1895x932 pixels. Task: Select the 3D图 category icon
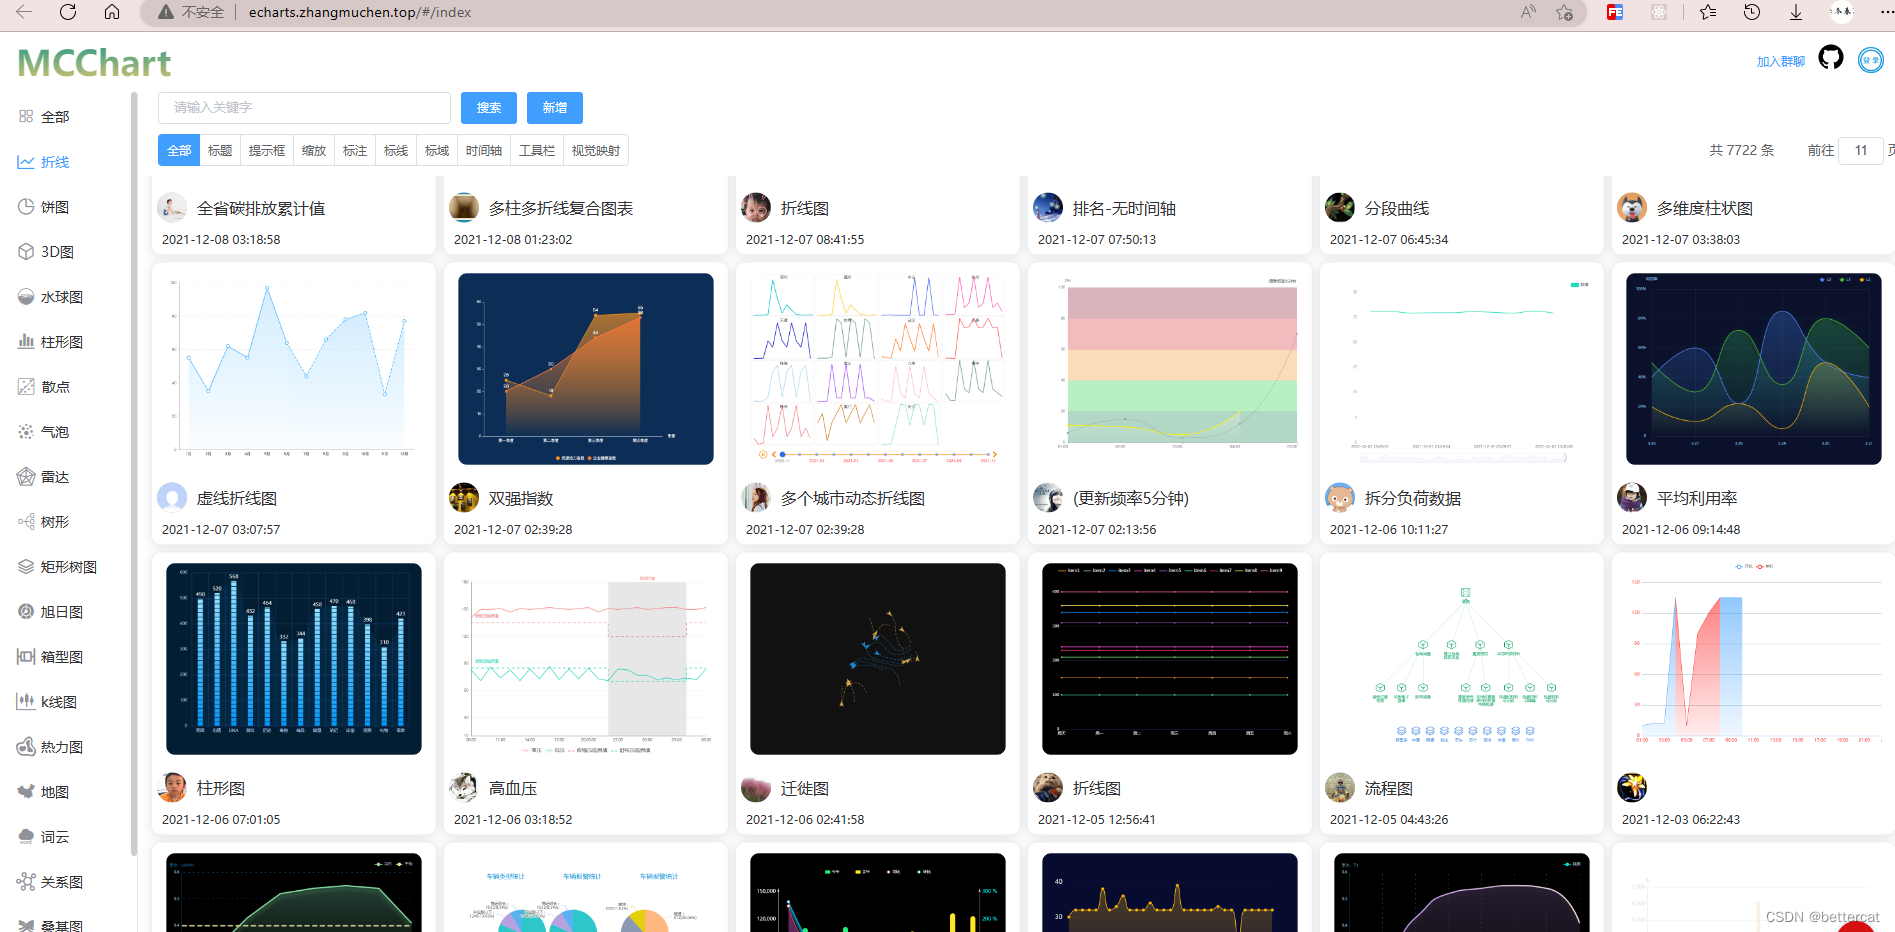(x=55, y=251)
